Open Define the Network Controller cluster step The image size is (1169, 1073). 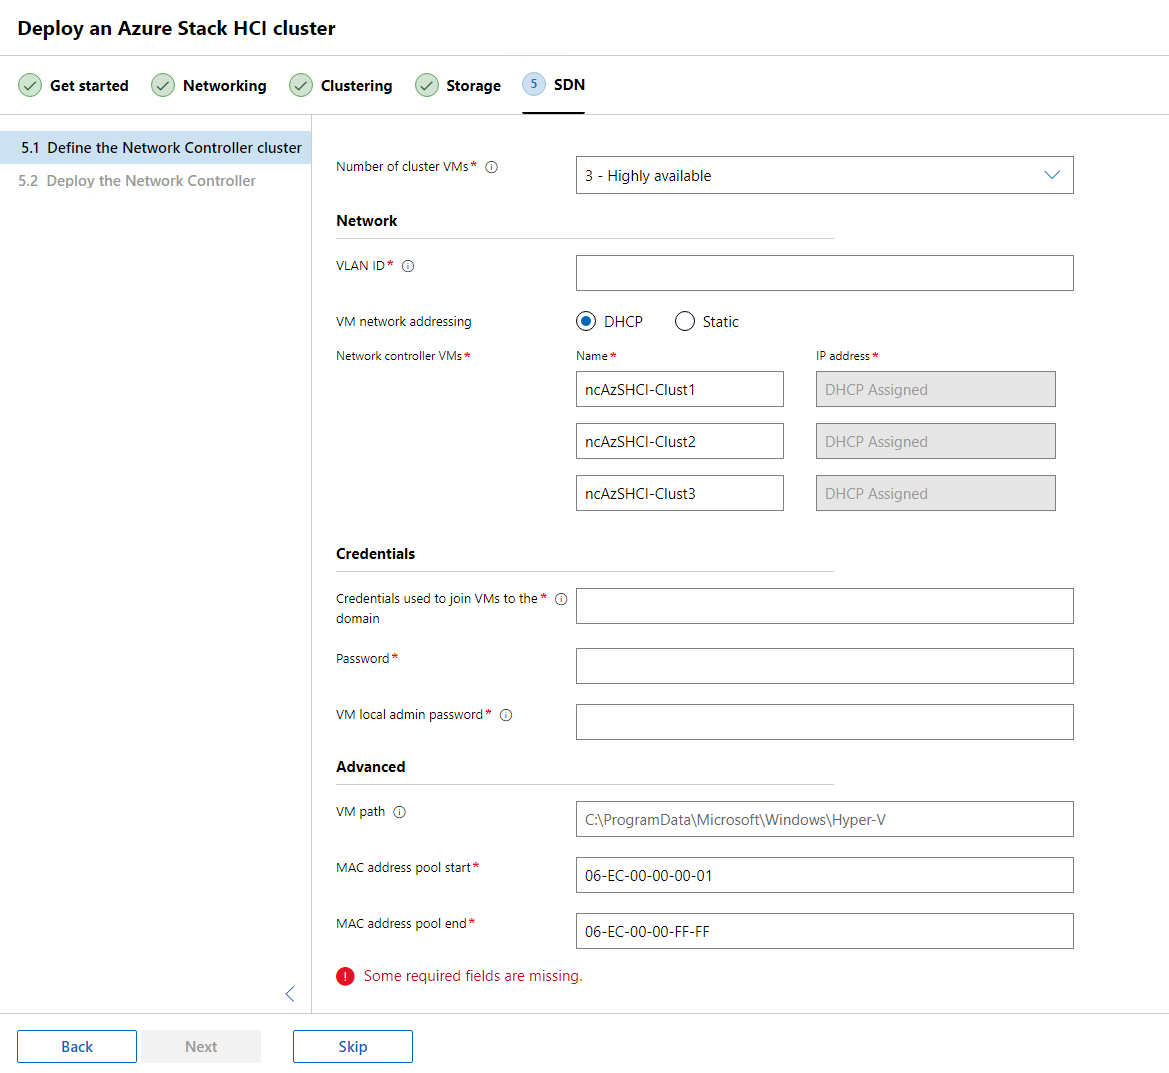[x=160, y=148]
